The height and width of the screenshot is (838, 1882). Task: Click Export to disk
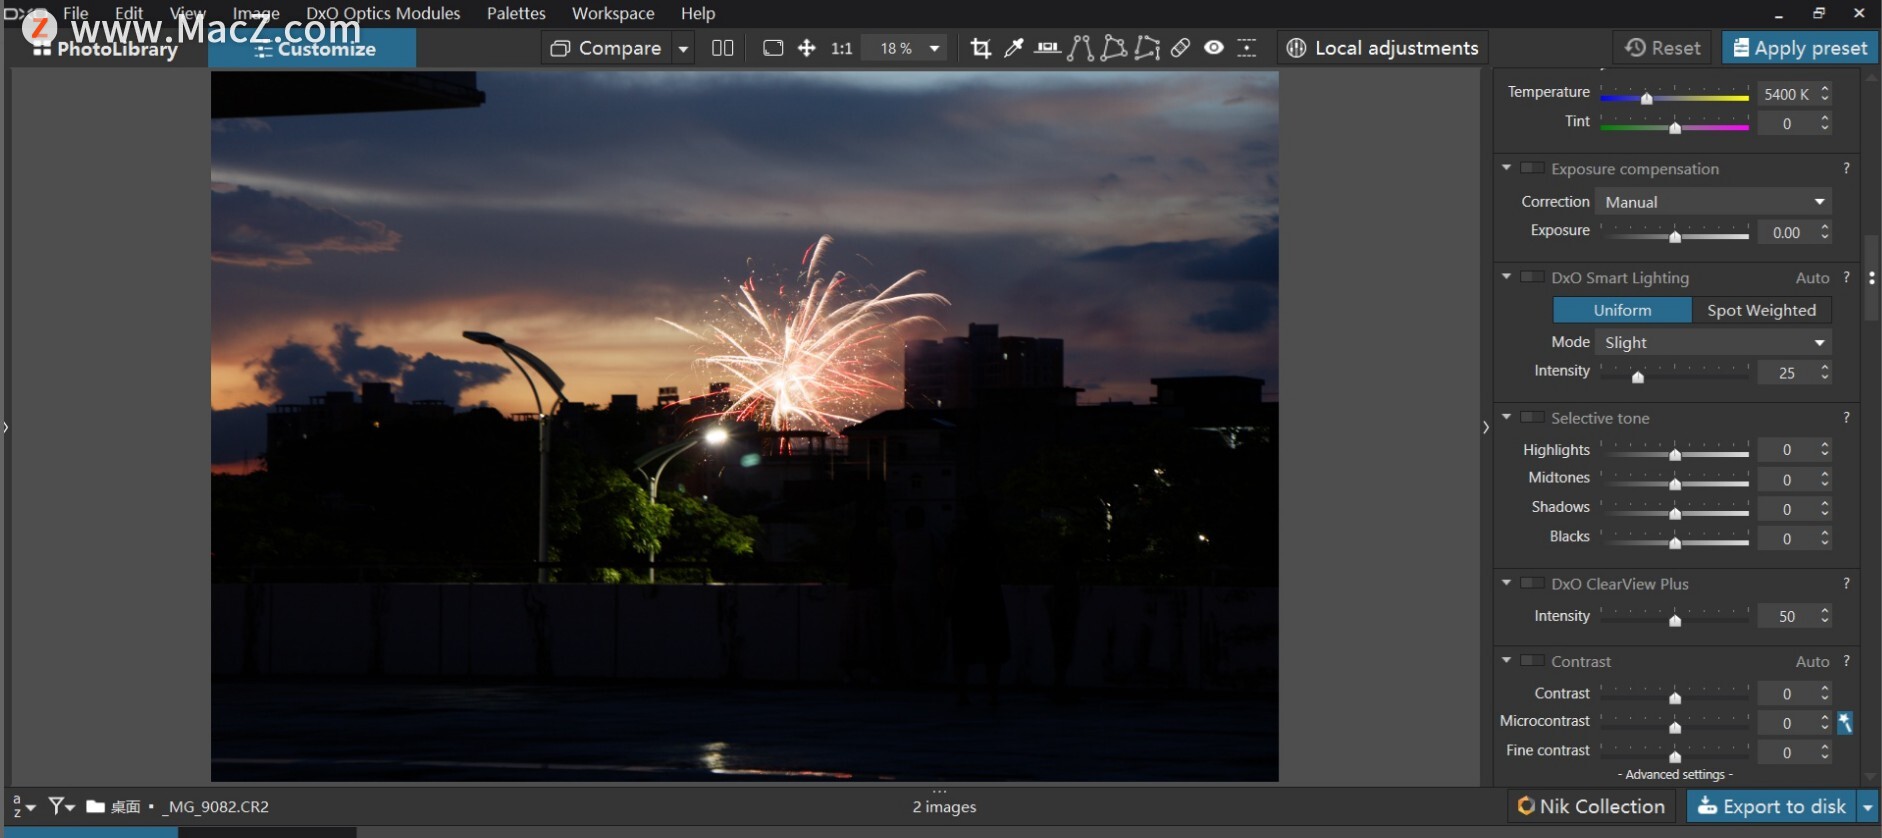(1772, 806)
